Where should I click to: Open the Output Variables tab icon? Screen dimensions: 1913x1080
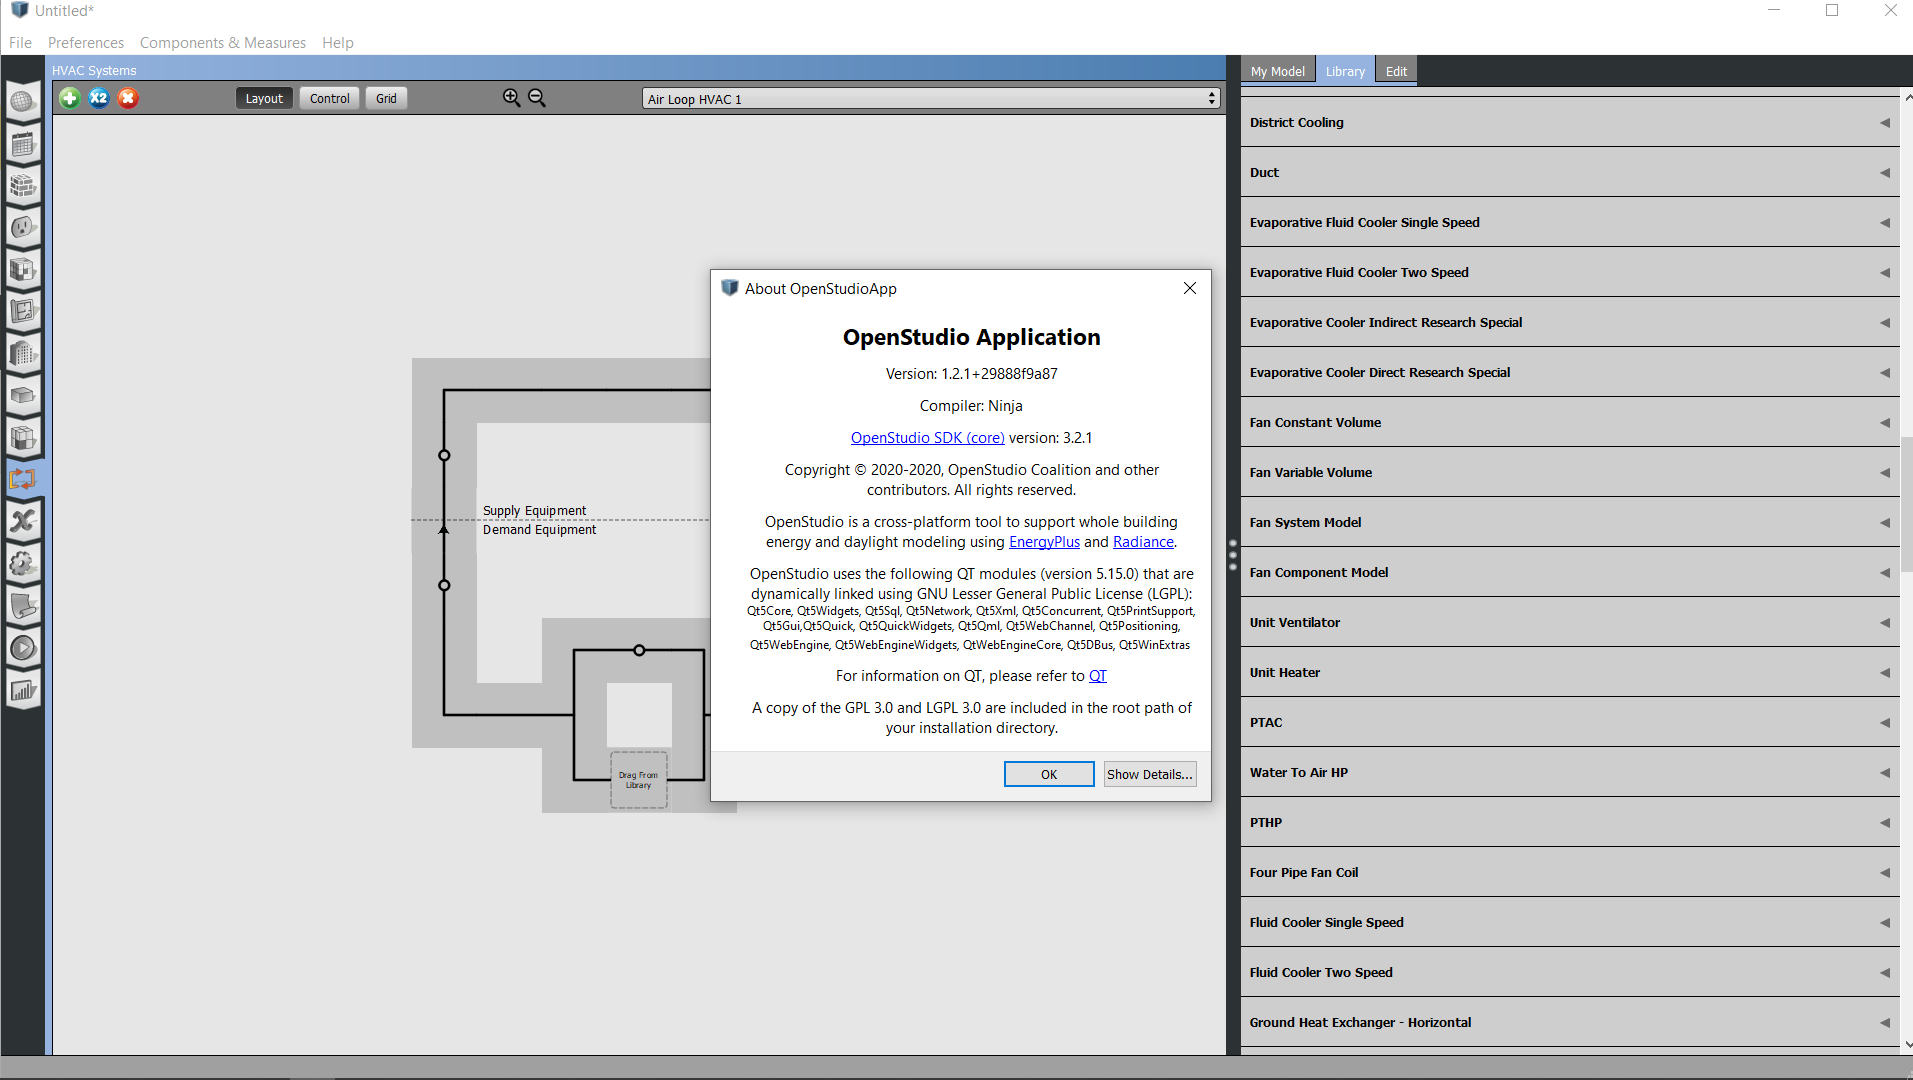[x=23, y=521]
